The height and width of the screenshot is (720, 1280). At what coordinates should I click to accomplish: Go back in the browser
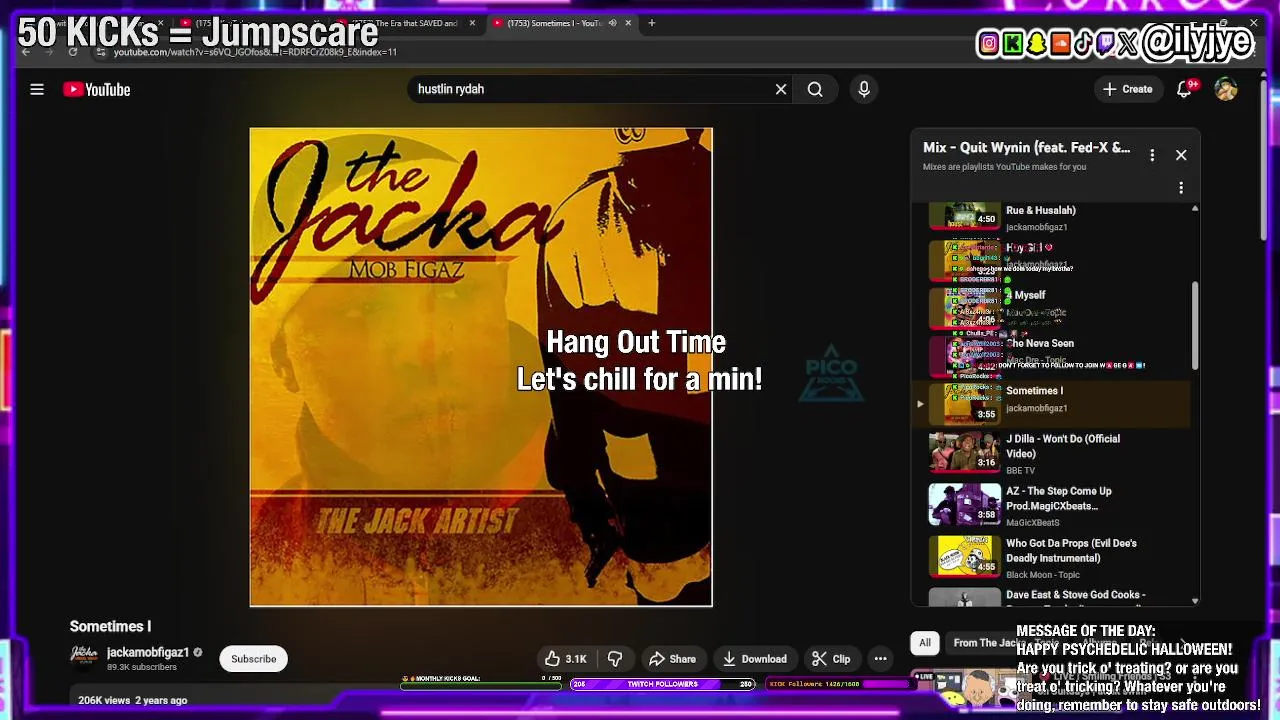tap(25, 52)
